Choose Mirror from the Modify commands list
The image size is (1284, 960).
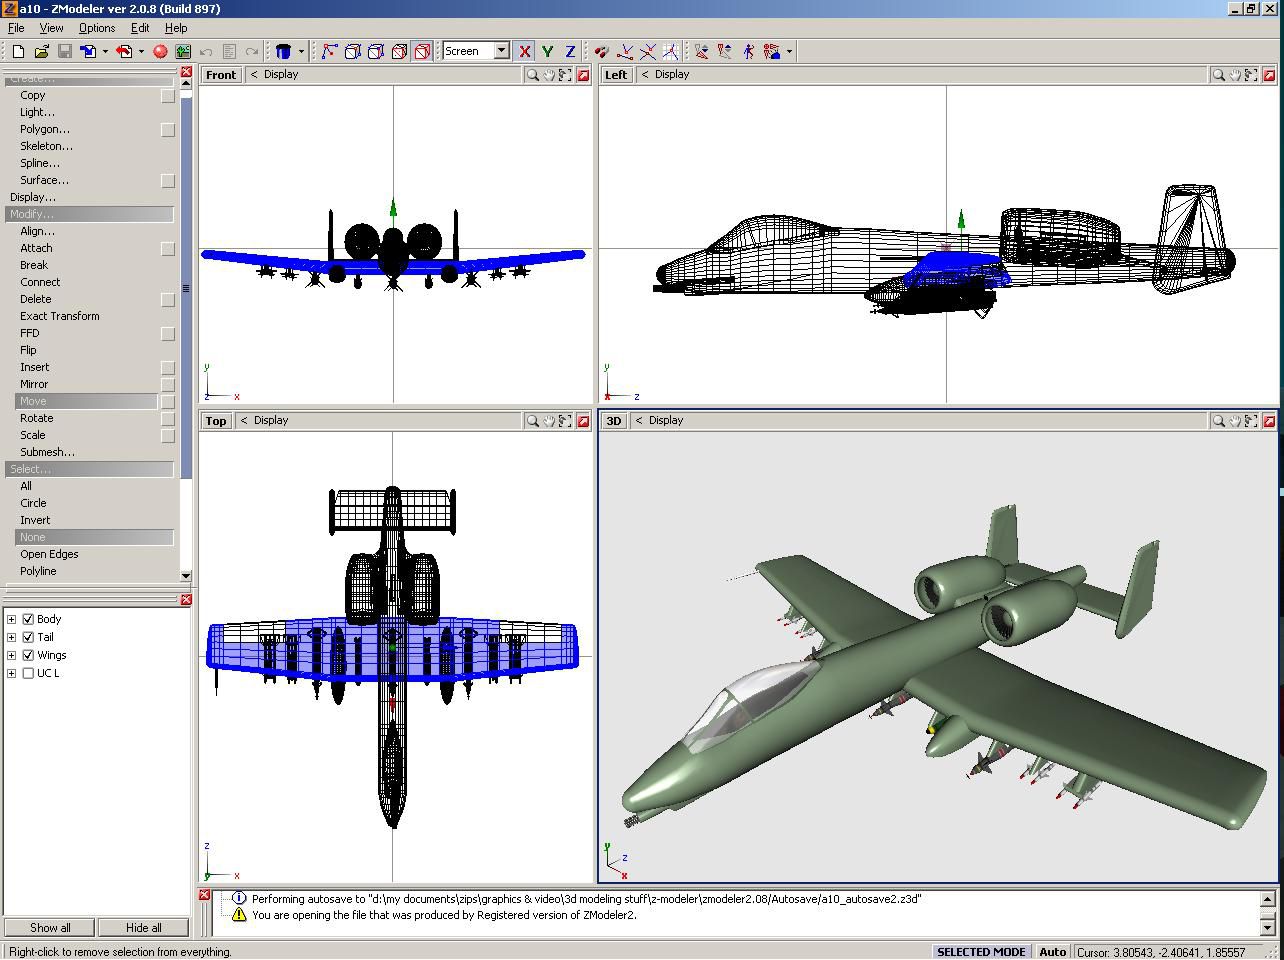[x=34, y=383]
